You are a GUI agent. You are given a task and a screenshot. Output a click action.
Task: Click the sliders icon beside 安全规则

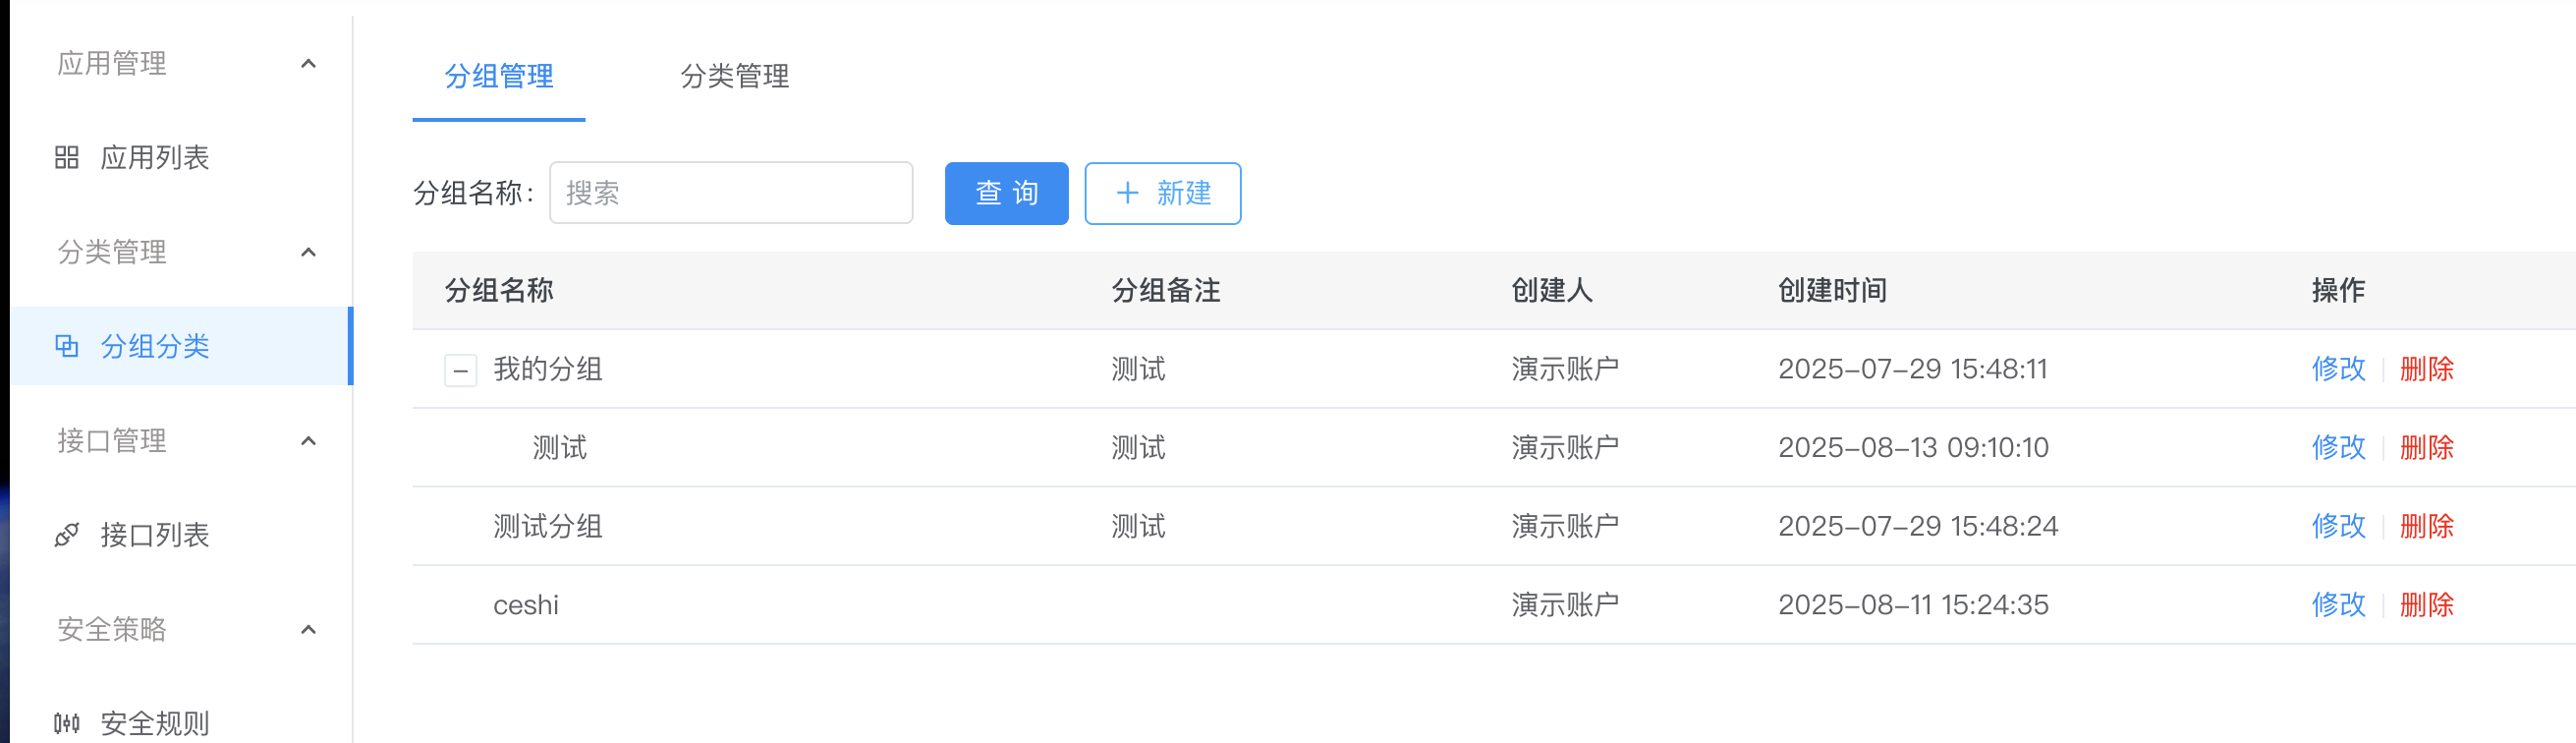67,722
